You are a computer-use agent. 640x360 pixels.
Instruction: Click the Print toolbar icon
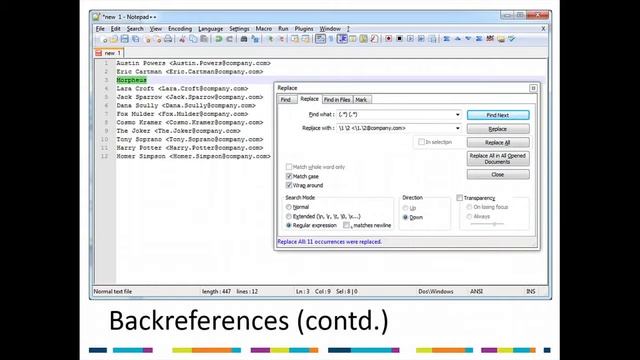(168, 39)
